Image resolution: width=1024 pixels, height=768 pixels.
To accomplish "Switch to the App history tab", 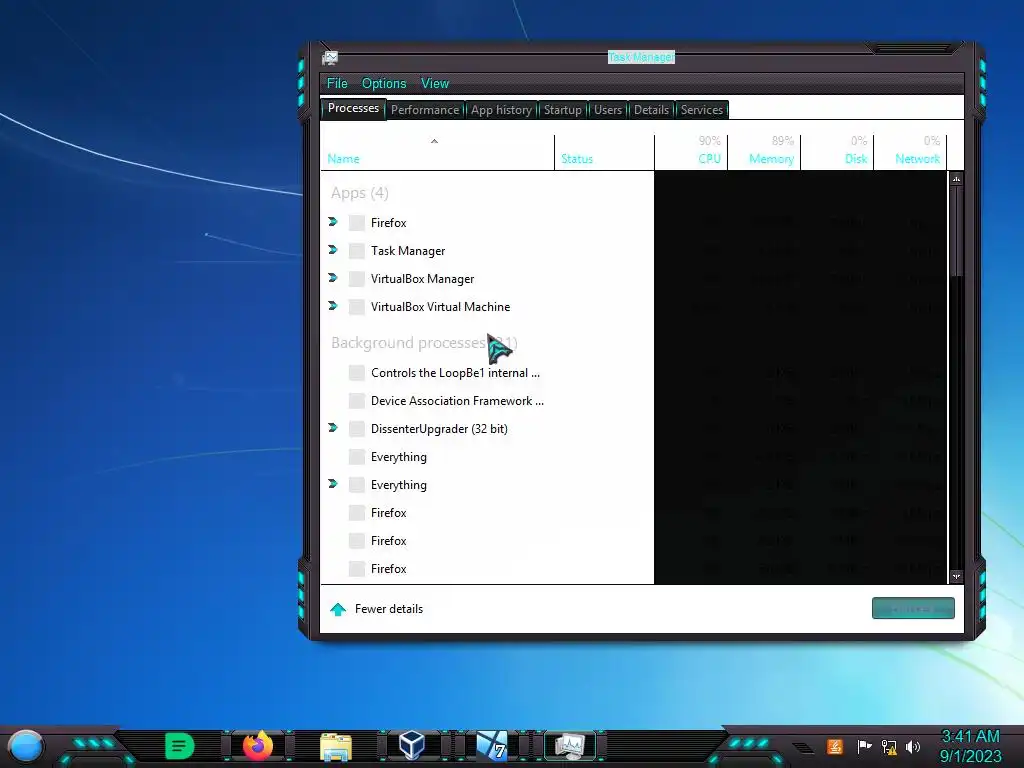I will (501, 110).
